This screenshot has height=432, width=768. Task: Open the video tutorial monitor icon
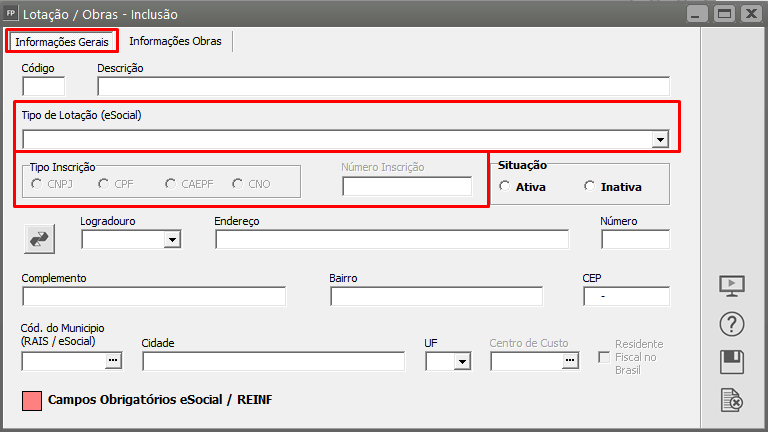tap(732, 286)
